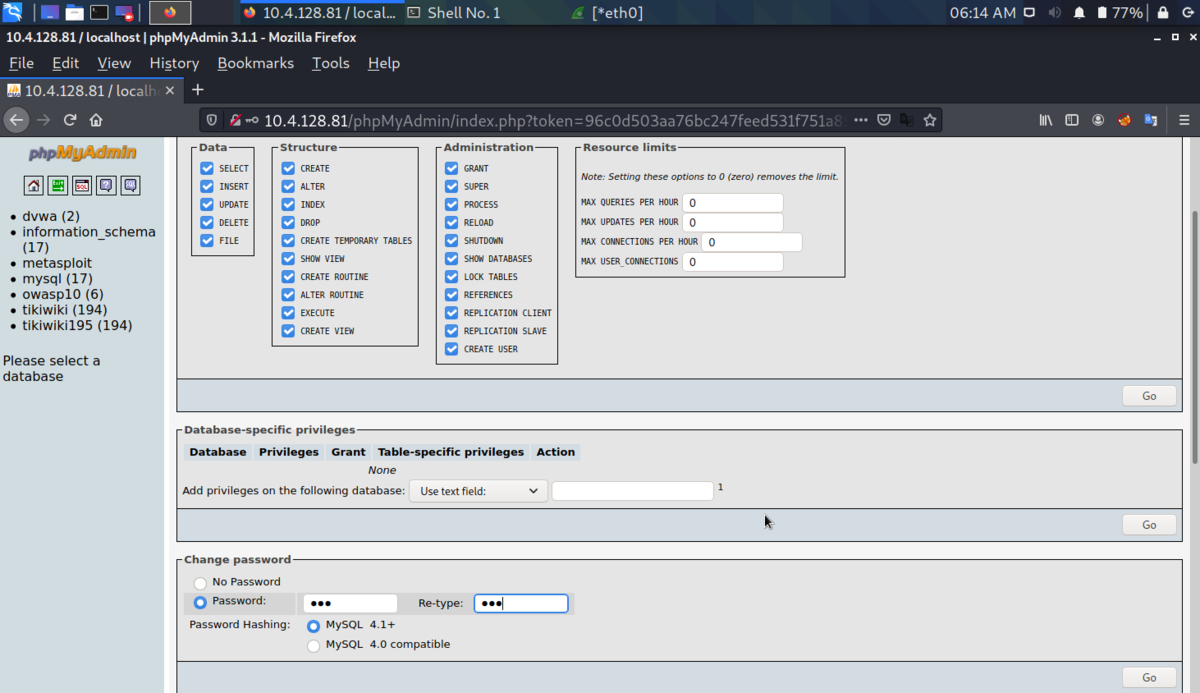Launch terminal from top panel
The height and width of the screenshot is (693, 1200).
tap(99, 13)
